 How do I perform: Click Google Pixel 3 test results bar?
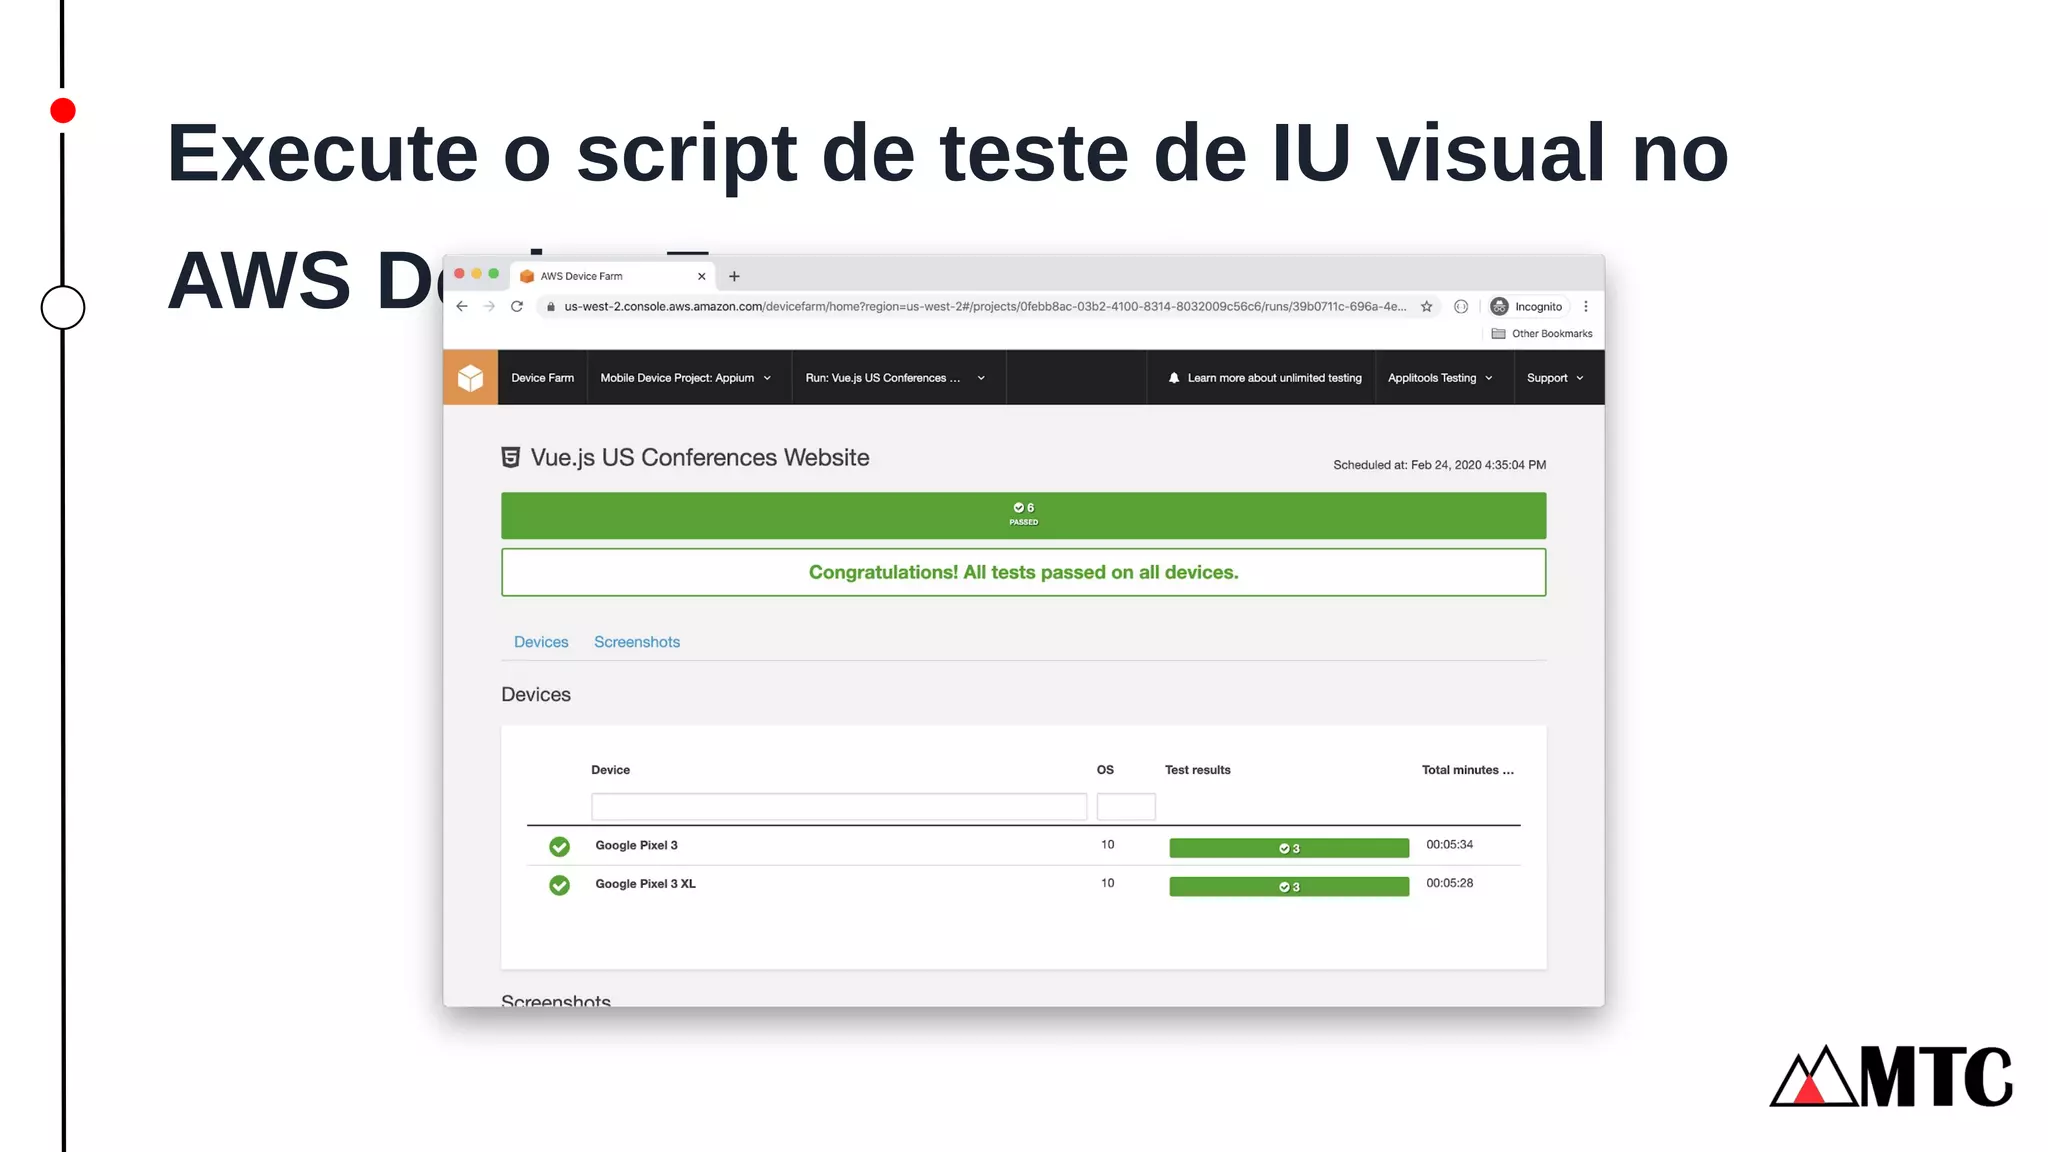click(x=1289, y=848)
